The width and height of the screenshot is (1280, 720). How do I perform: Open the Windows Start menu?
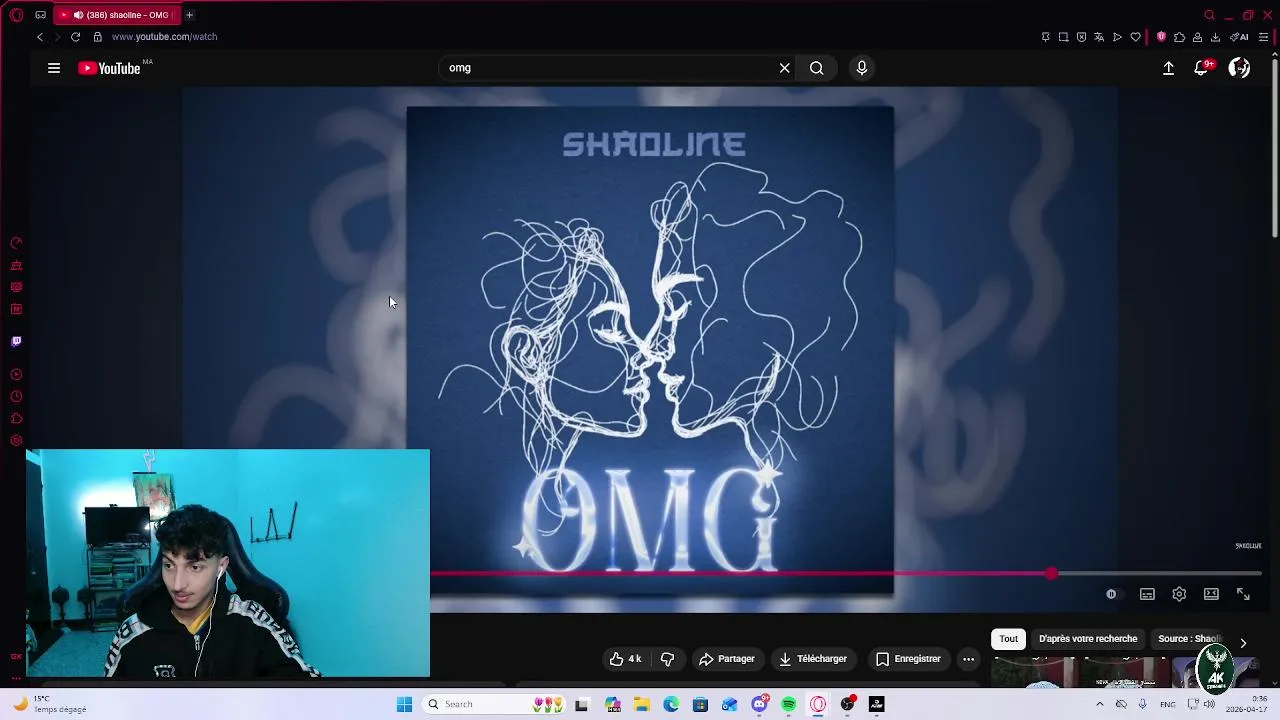[404, 705]
